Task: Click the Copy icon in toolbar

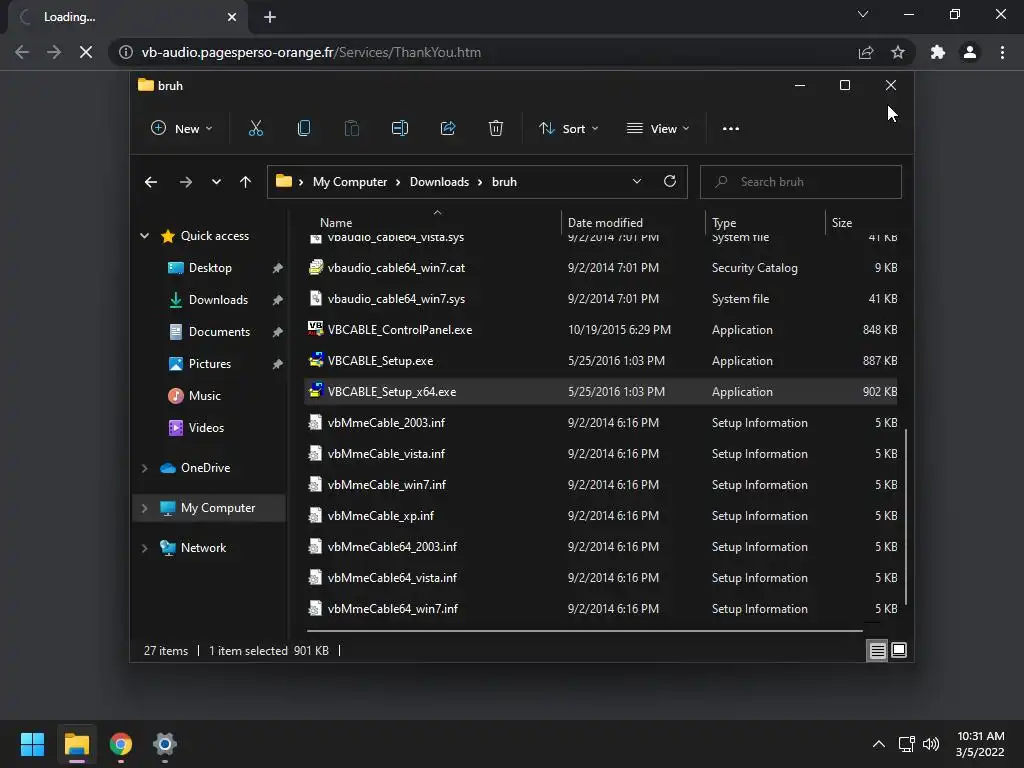Action: click(304, 129)
